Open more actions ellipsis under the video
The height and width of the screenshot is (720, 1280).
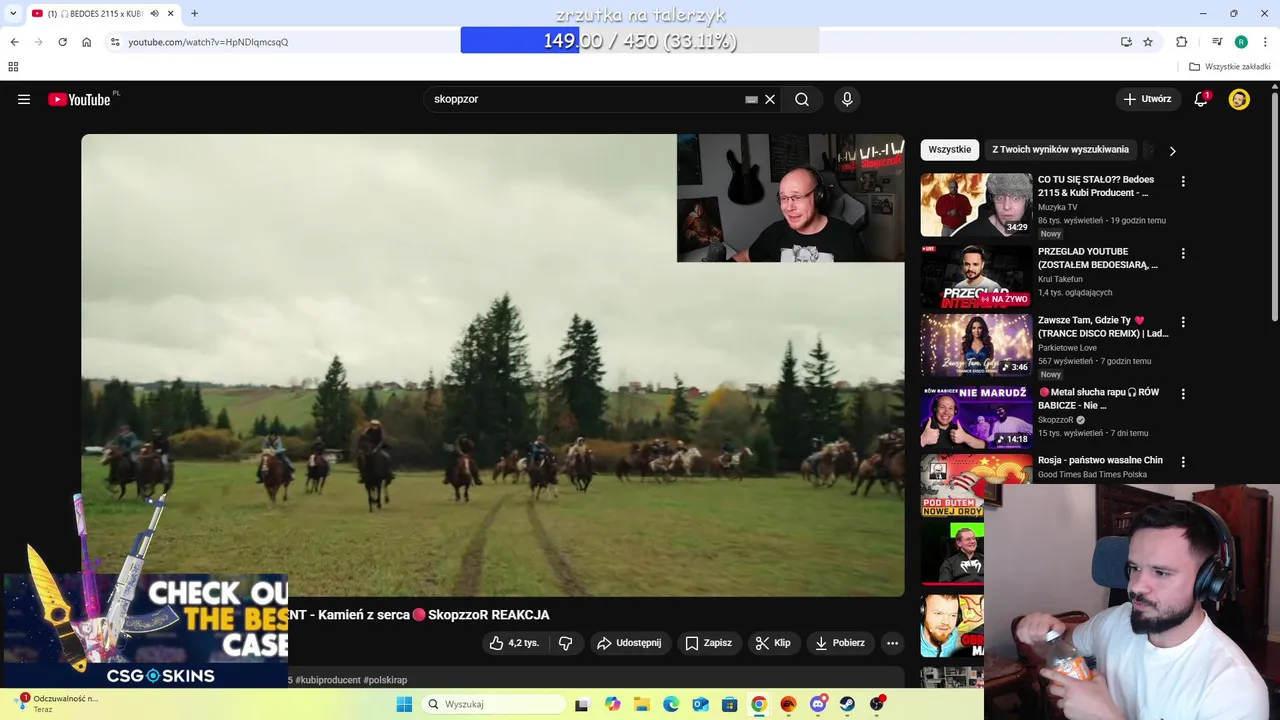point(893,643)
